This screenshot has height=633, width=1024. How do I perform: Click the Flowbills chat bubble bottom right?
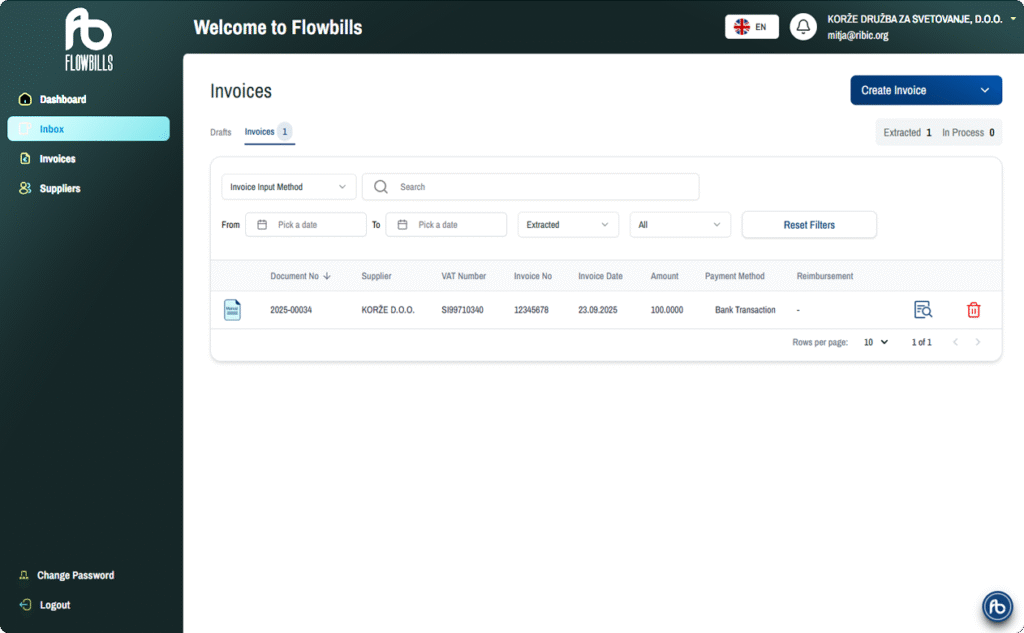996,606
